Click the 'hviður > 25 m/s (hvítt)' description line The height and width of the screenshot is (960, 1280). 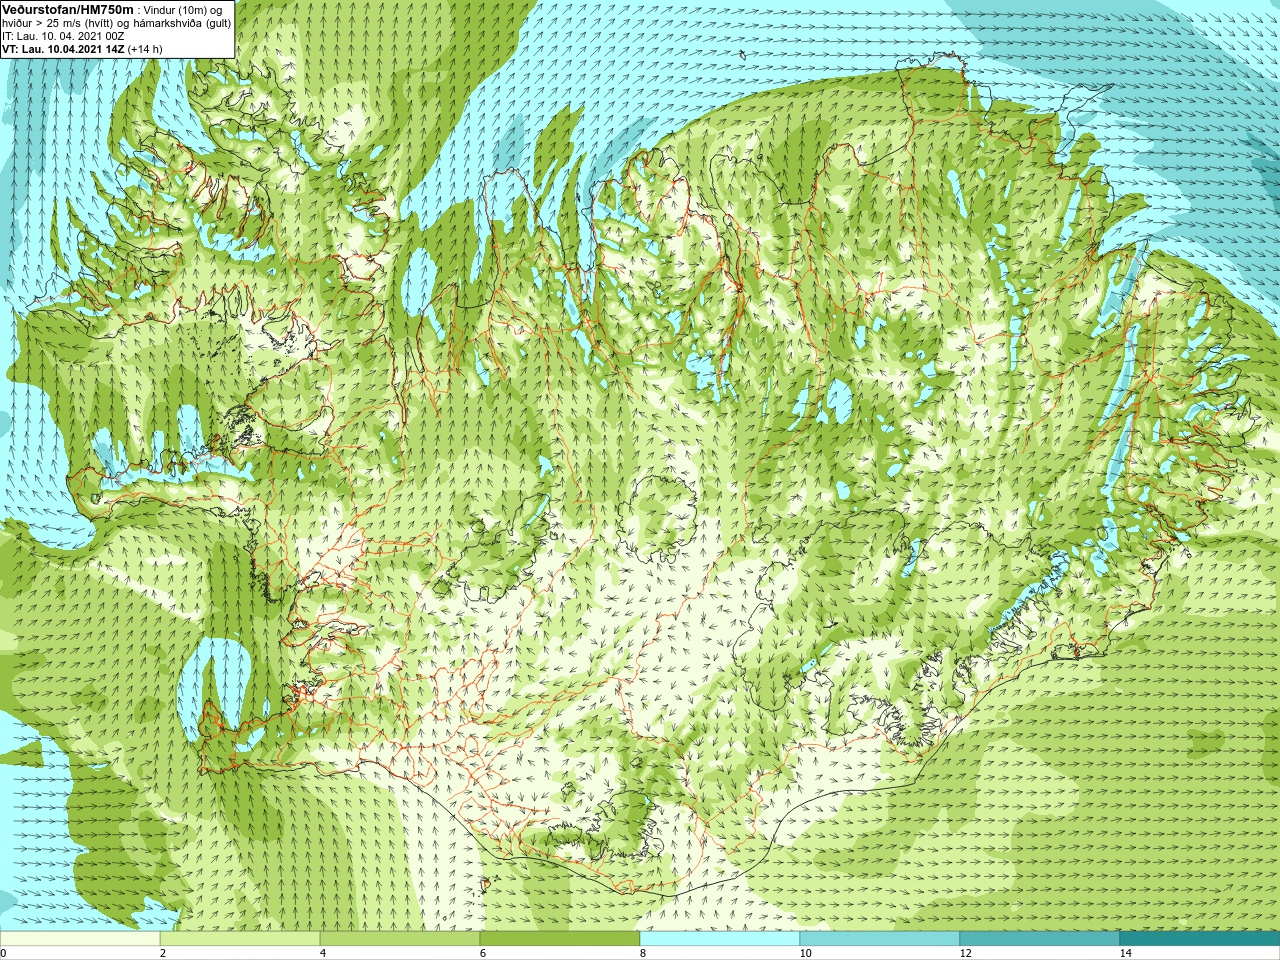click(x=116, y=22)
